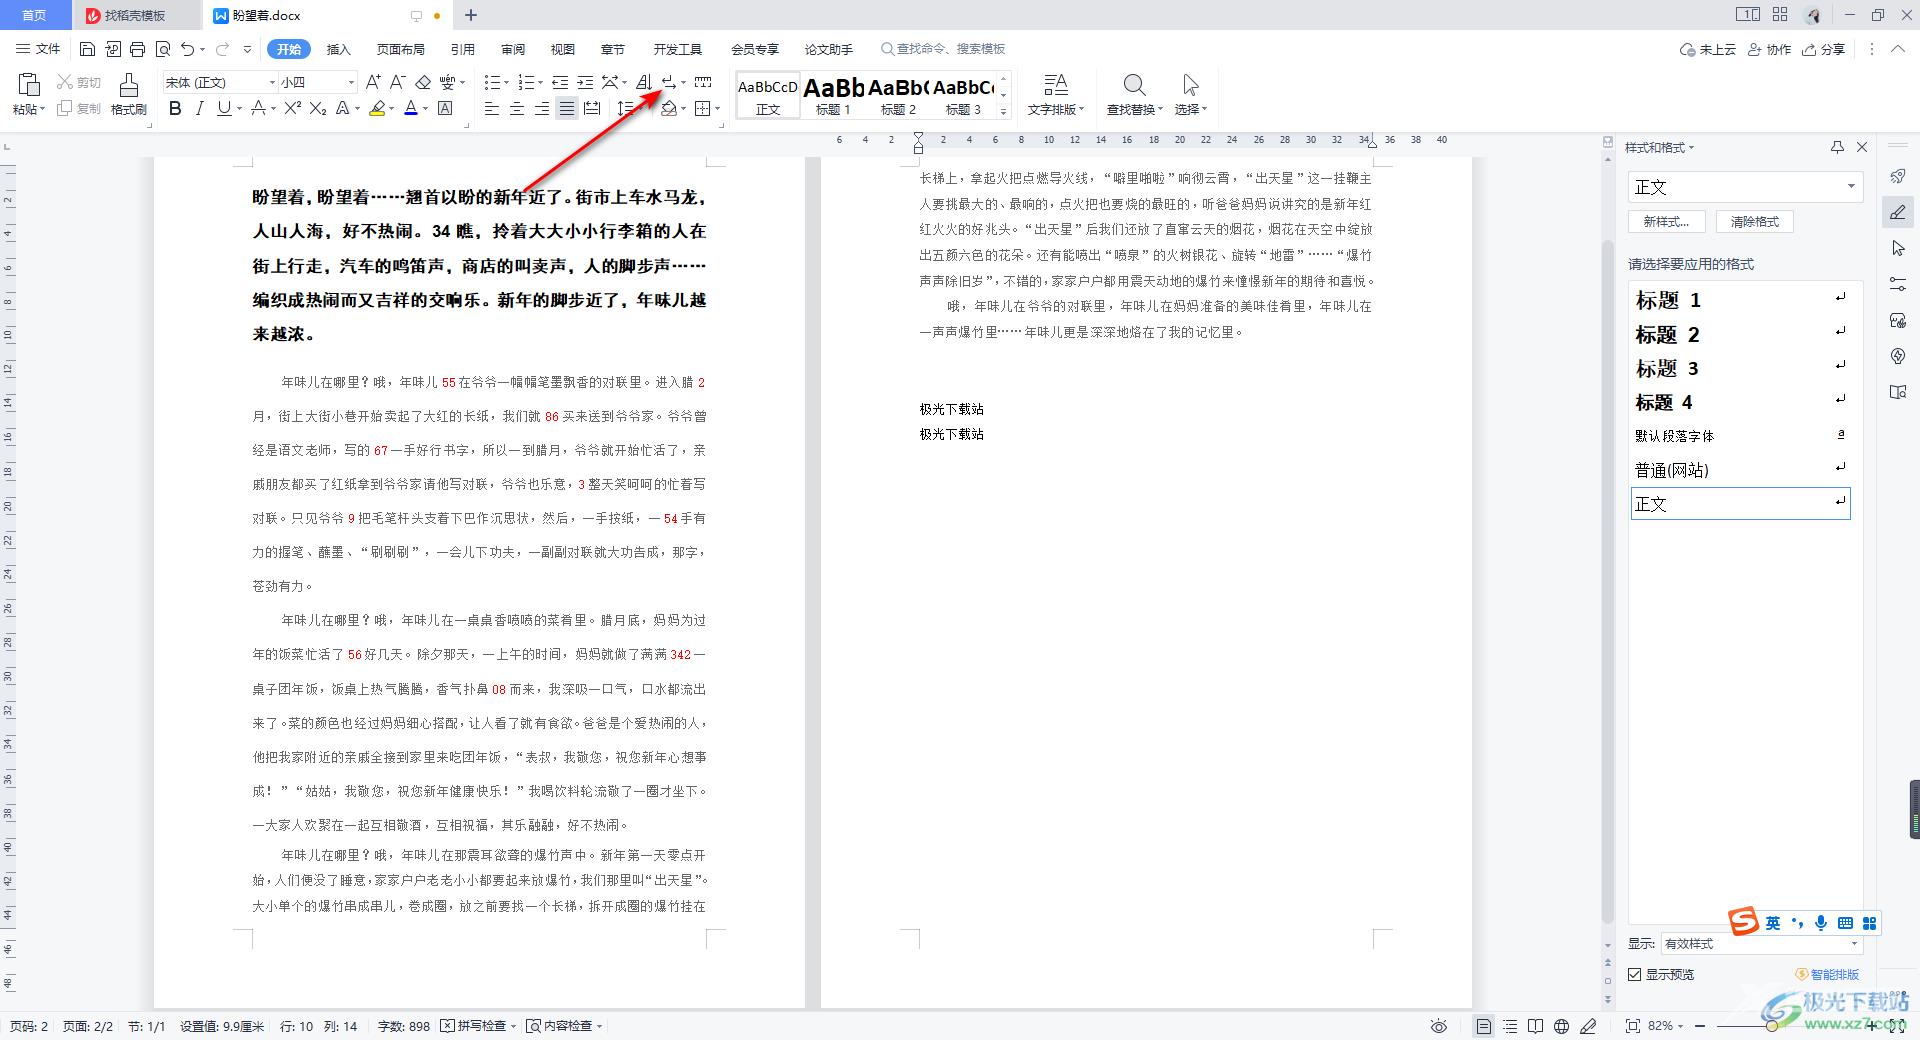
Task: Switch to the Review tab
Action: click(513, 49)
